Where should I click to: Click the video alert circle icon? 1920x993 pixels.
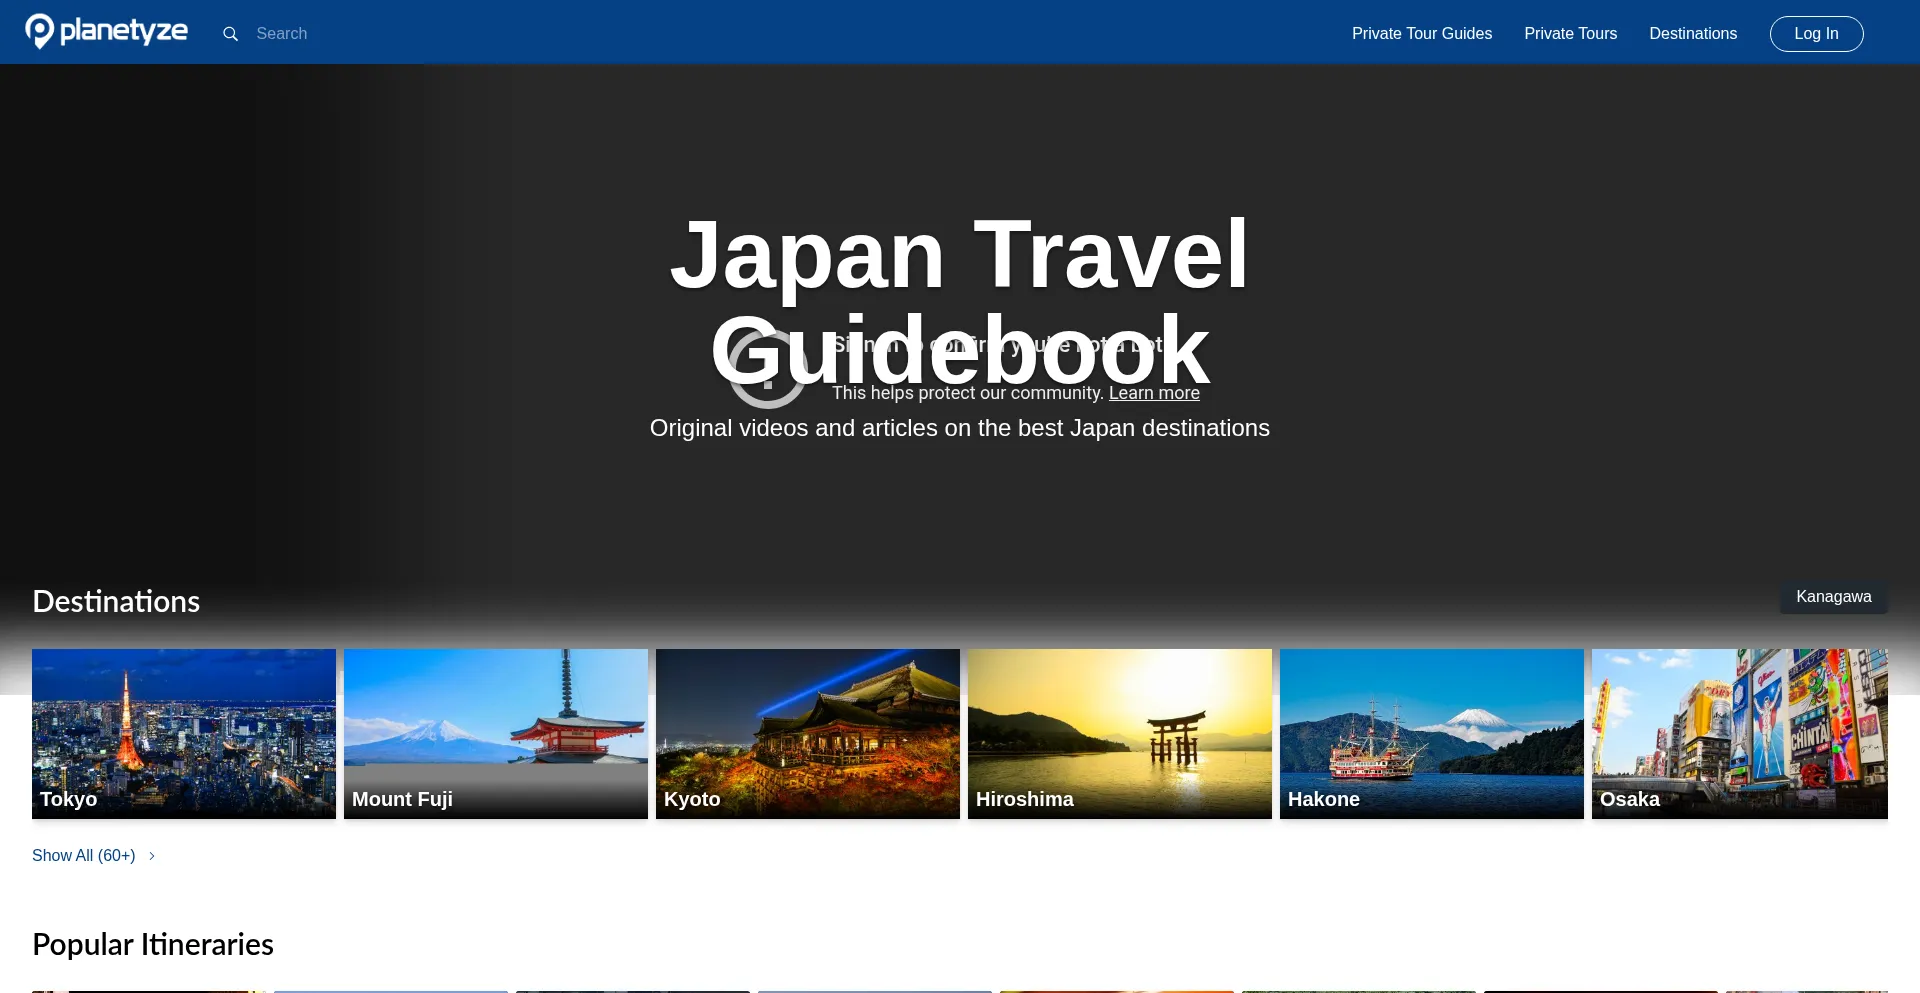coord(767,370)
